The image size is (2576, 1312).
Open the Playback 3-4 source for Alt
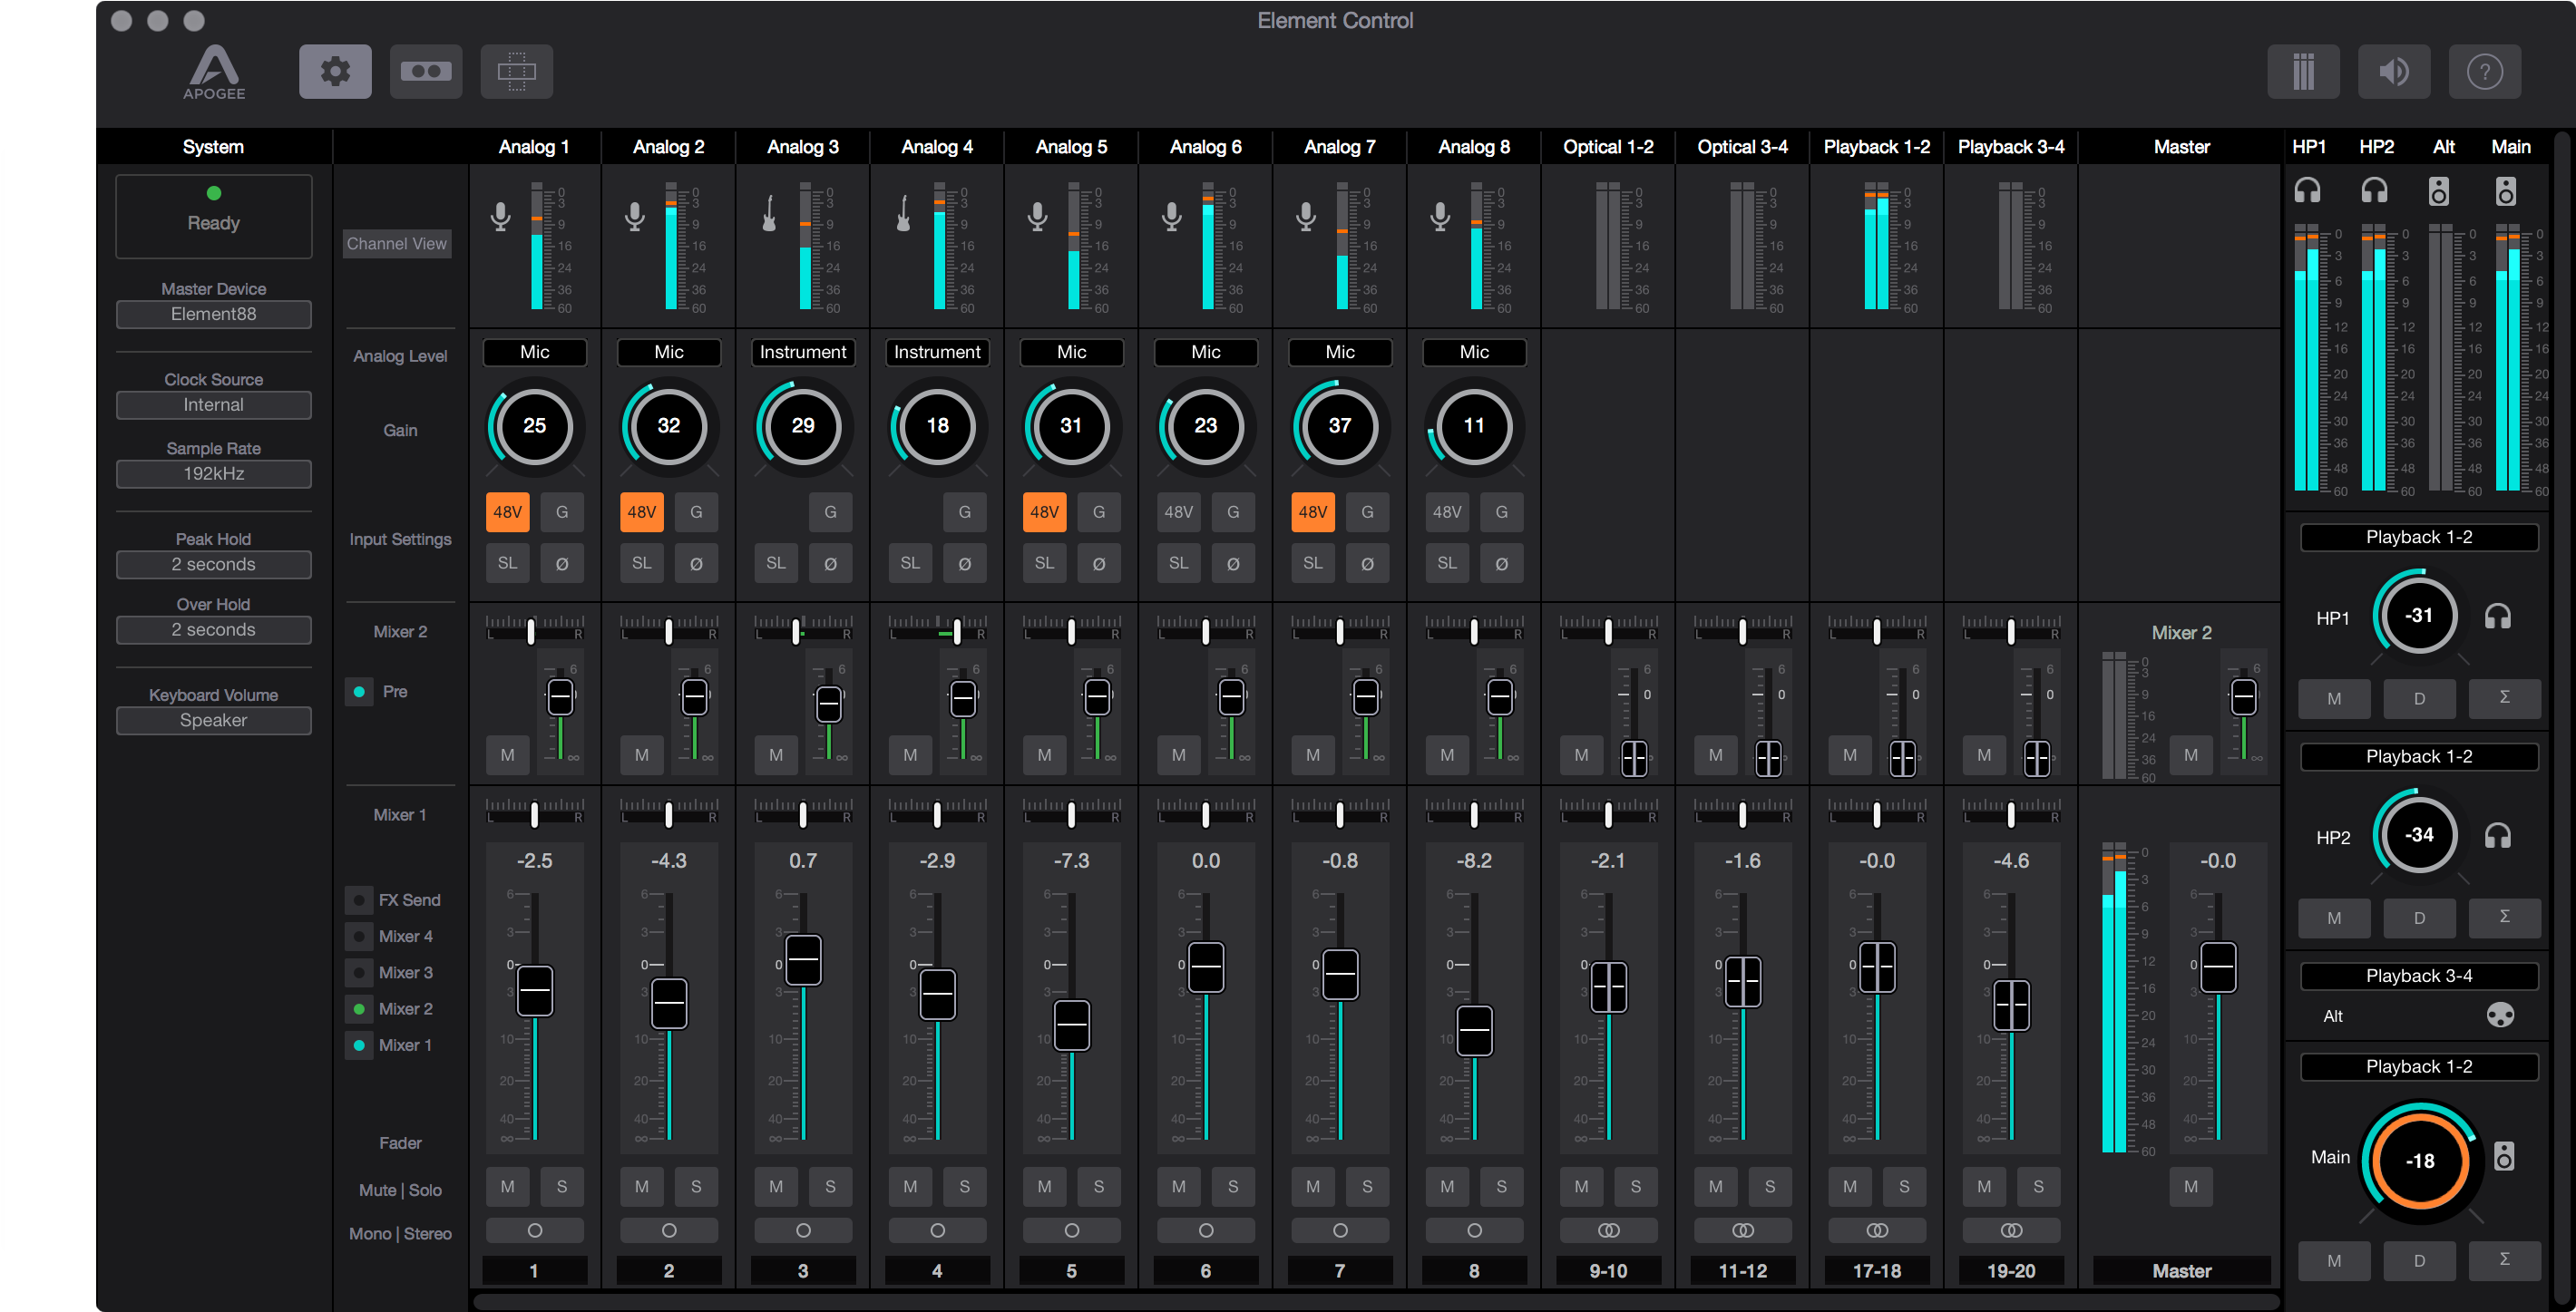(2418, 976)
